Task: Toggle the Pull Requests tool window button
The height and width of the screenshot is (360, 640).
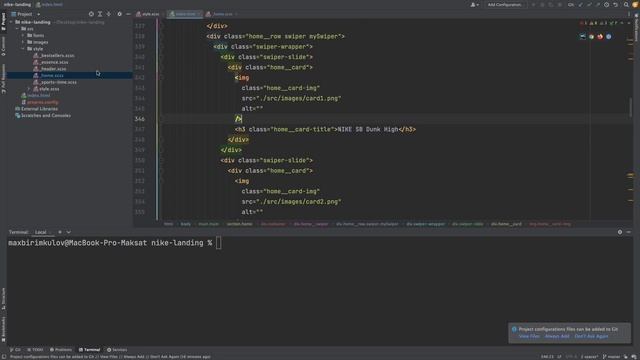Action: point(3,78)
